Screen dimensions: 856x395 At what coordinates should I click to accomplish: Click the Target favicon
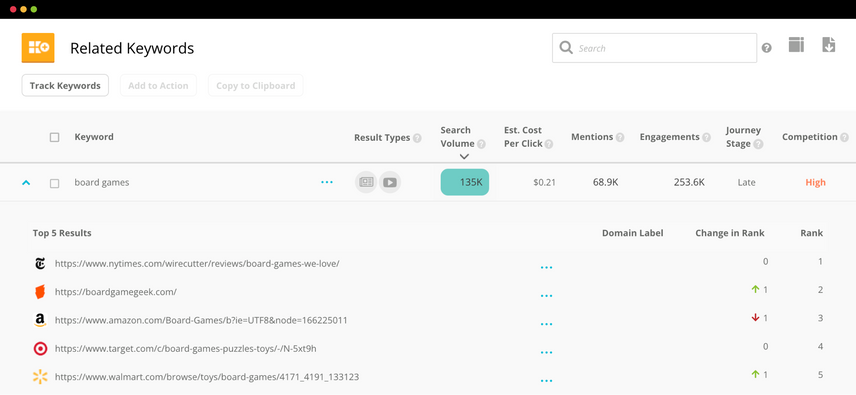point(40,349)
